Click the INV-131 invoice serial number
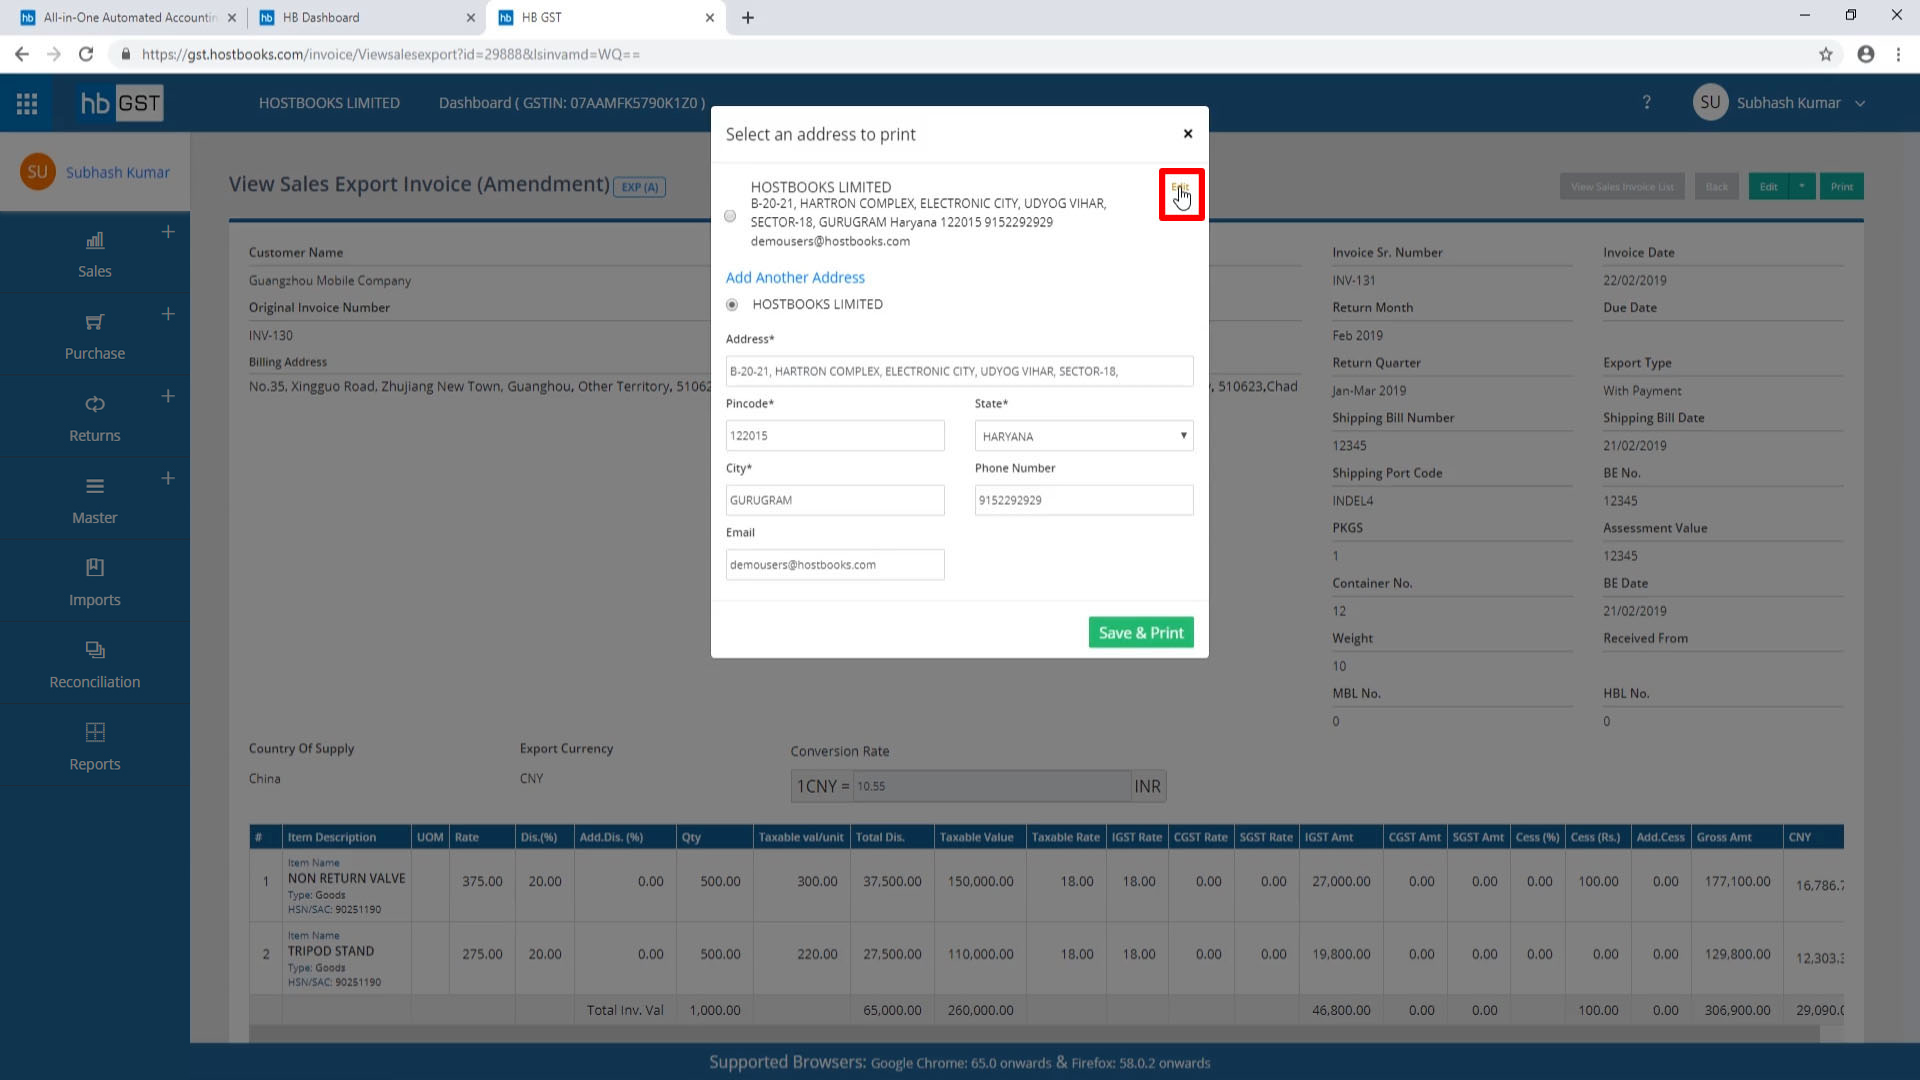This screenshot has width=1920, height=1080. [1354, 281]
